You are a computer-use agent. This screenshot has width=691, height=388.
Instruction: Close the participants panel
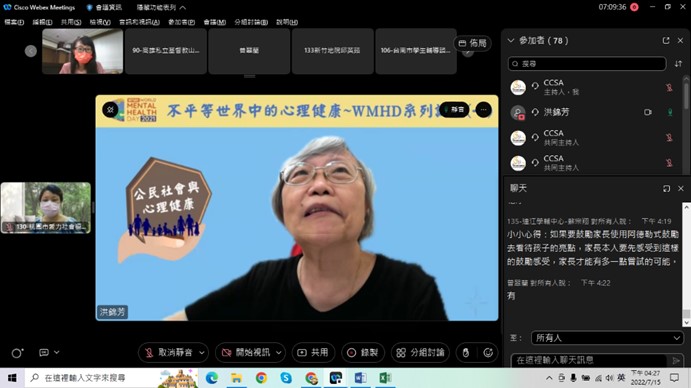[x=680, y=41]
